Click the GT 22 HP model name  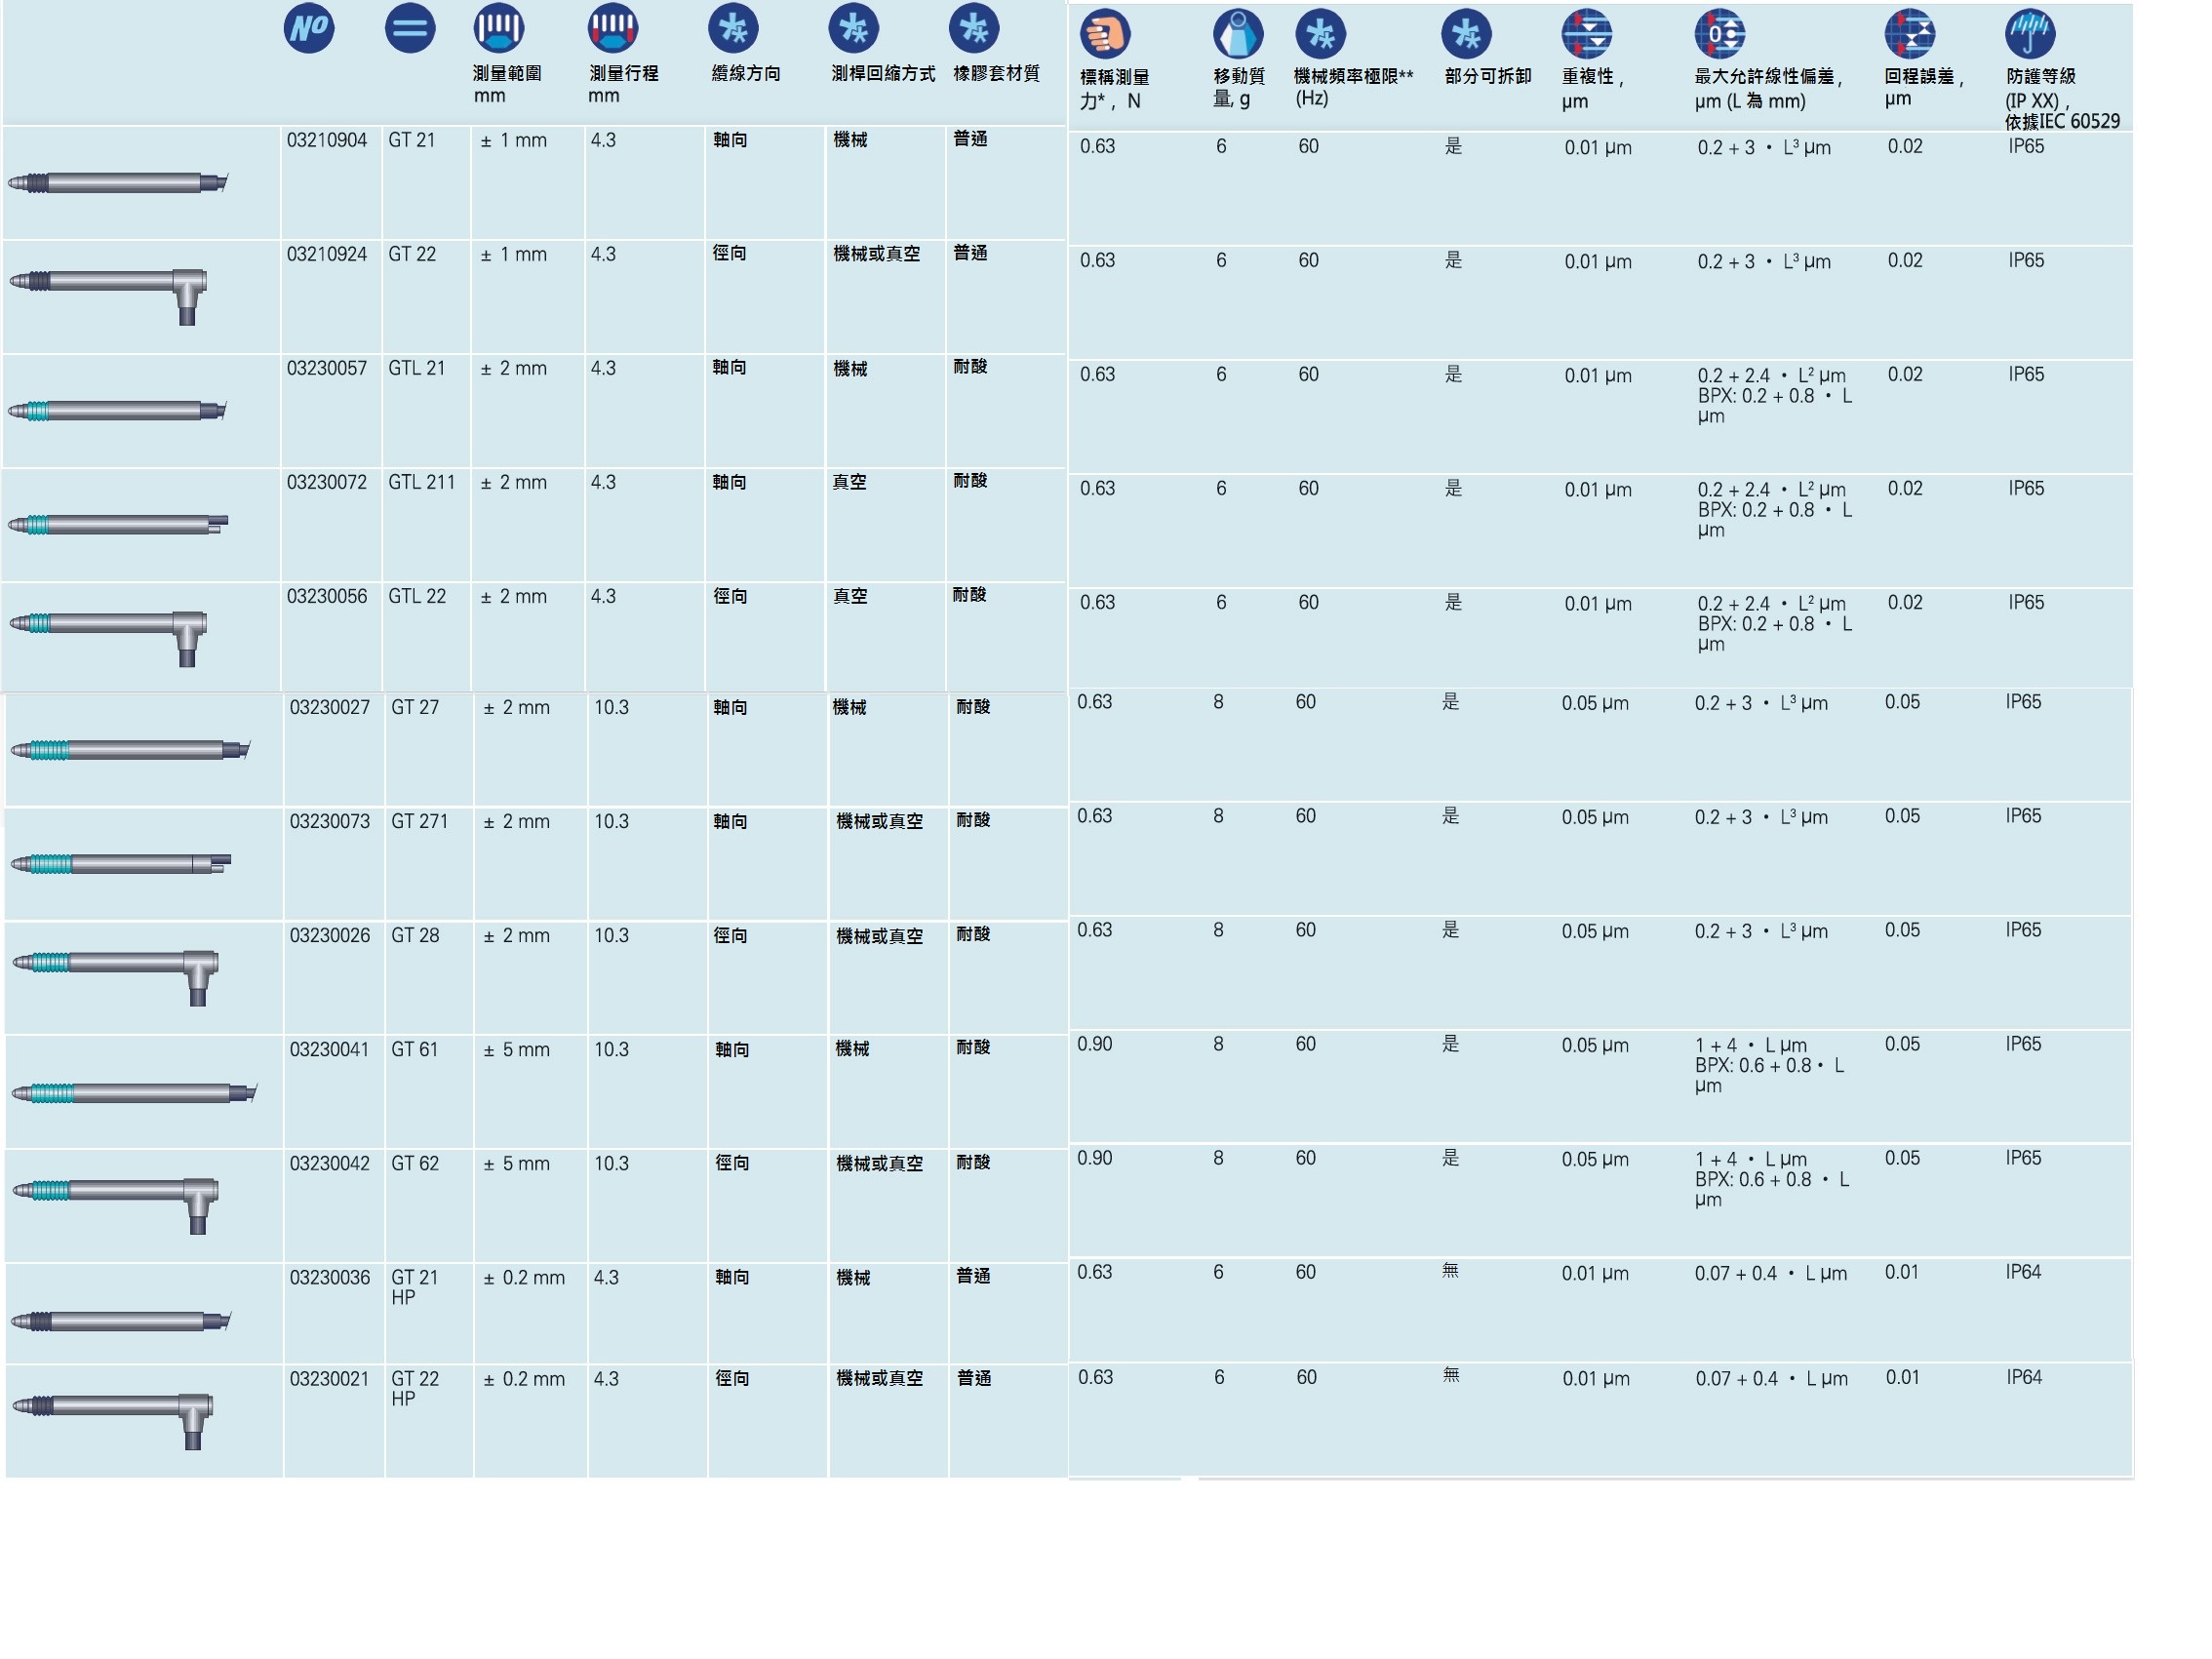[415, 1388]
